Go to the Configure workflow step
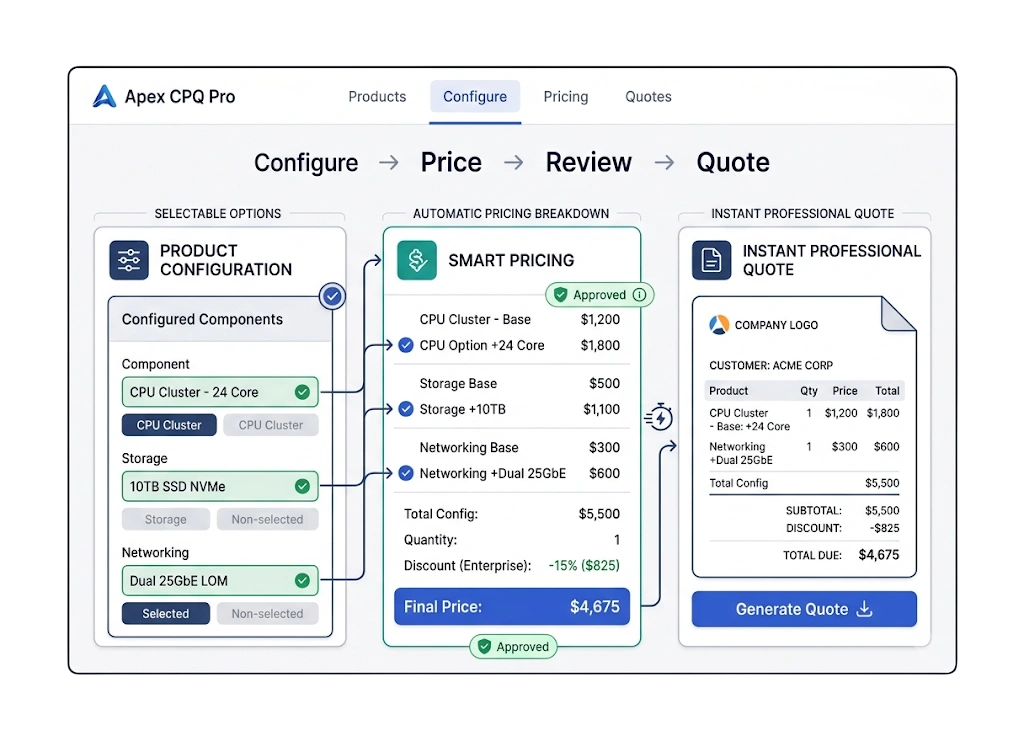This screenshot has height=741, width=1024. [306, 163]
